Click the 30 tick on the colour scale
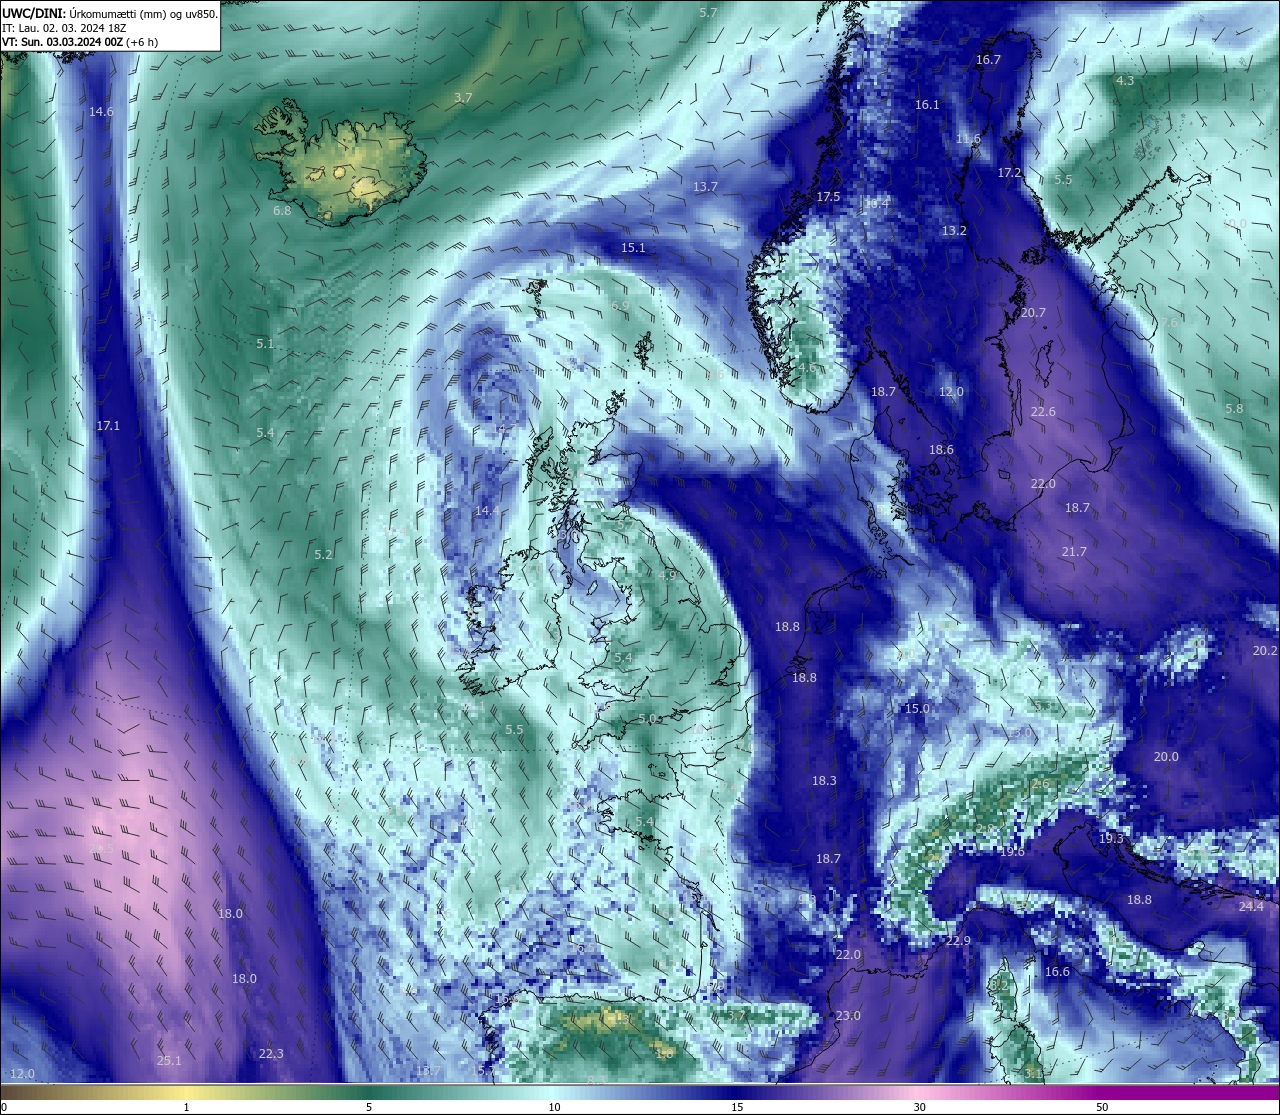Image resolution: width=1280 pixels, height=1115 pixels. pyautogui.click(x=919, y=1107)
